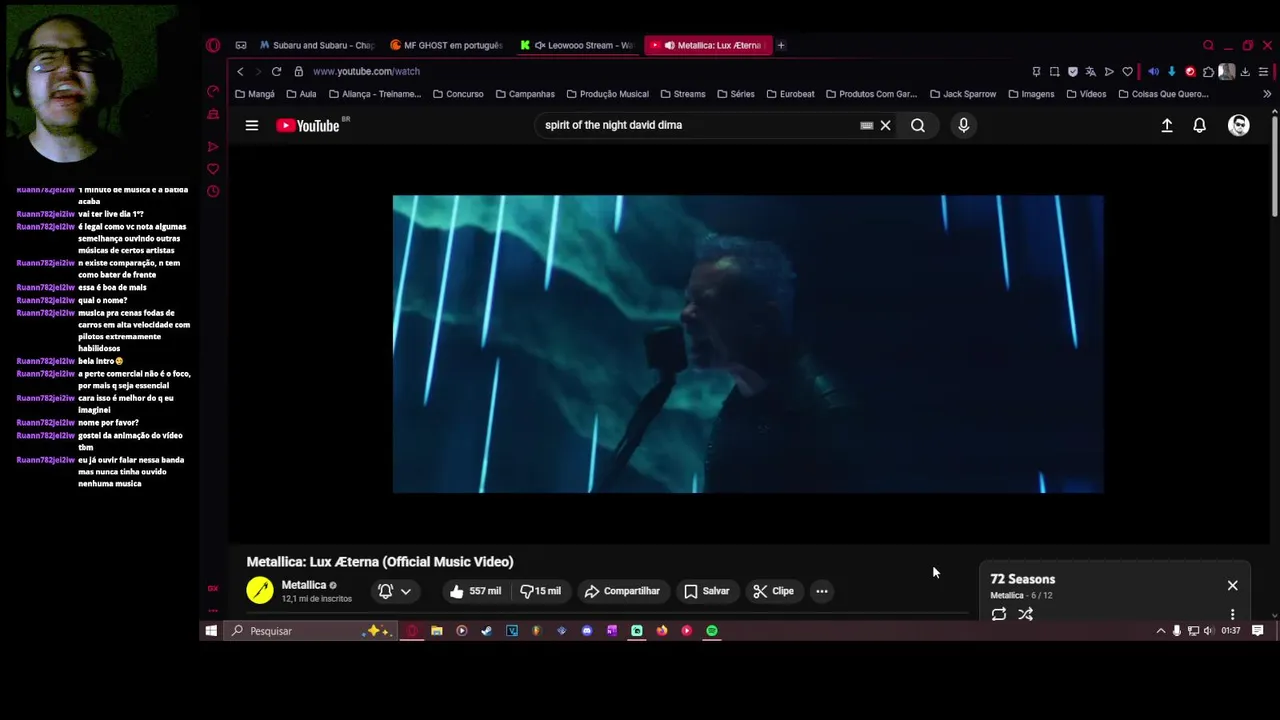Open the Mangá bookmarks folder

255,94
